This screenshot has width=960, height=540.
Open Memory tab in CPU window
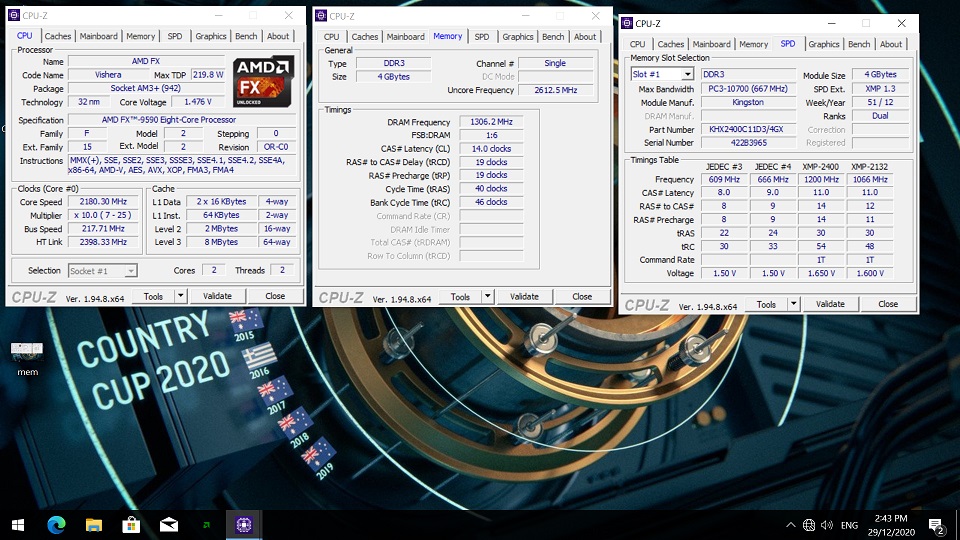coord(140,36)
